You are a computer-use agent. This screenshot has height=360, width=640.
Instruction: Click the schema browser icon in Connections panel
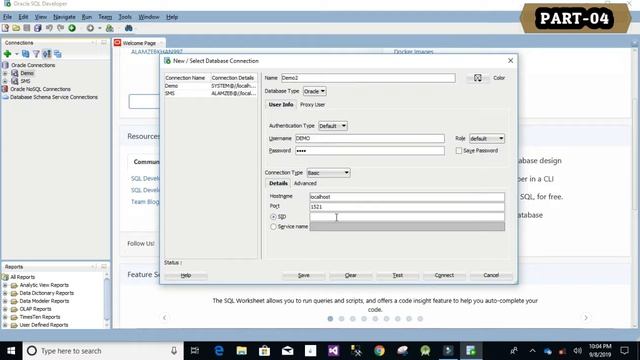point(47,54)
